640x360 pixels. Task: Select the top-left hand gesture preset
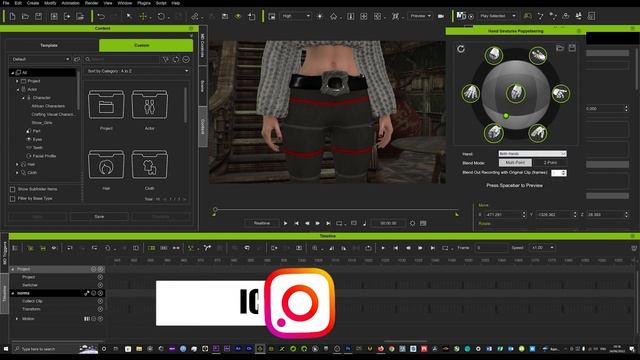493,55
